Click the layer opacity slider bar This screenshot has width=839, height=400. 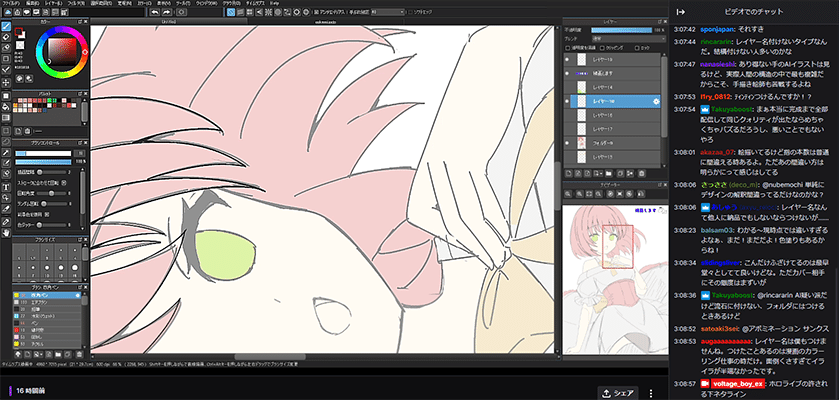click(x=622, y=30)
